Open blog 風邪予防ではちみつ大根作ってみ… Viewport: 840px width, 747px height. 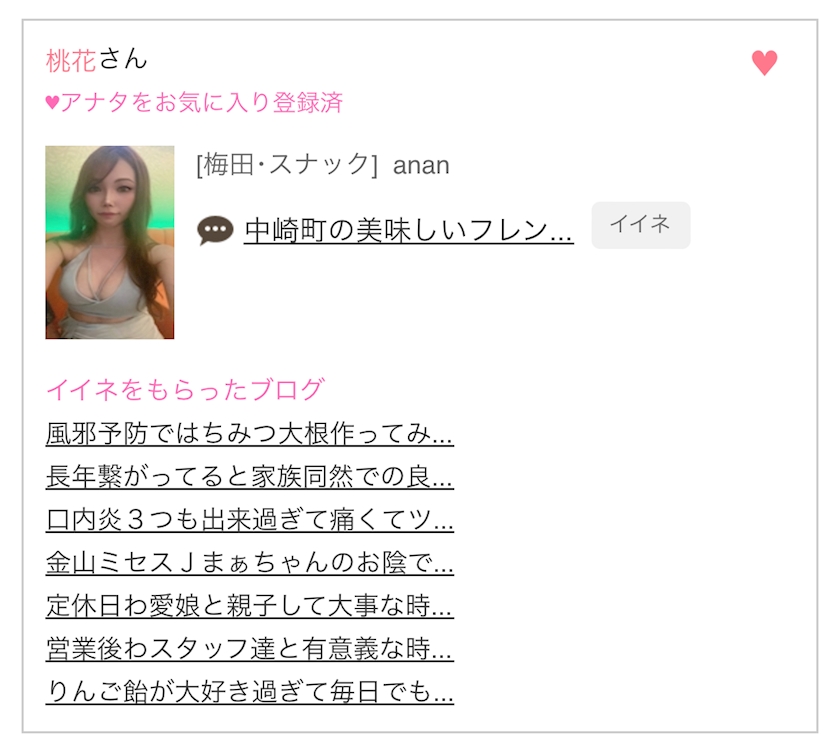[x=250, y=434]
